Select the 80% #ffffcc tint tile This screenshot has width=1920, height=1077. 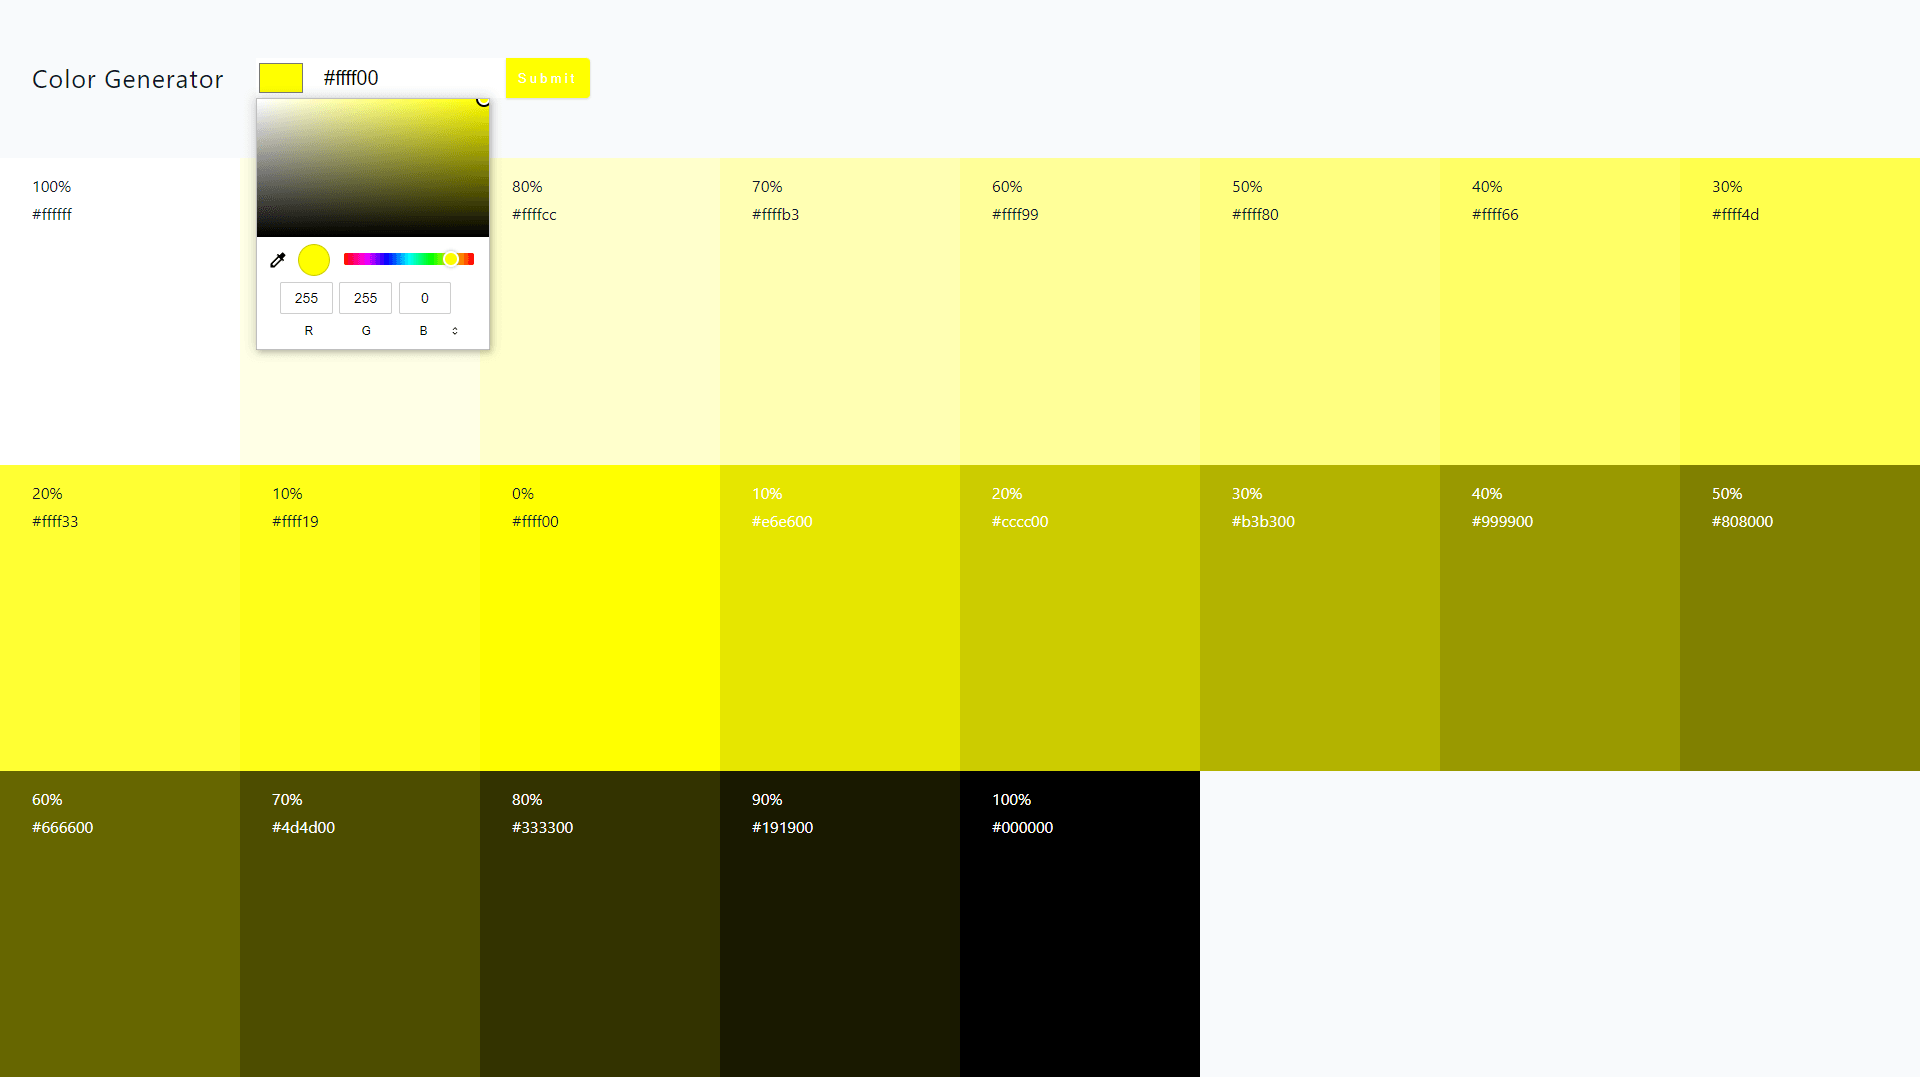pyautogui.click(x=600, y=311)
